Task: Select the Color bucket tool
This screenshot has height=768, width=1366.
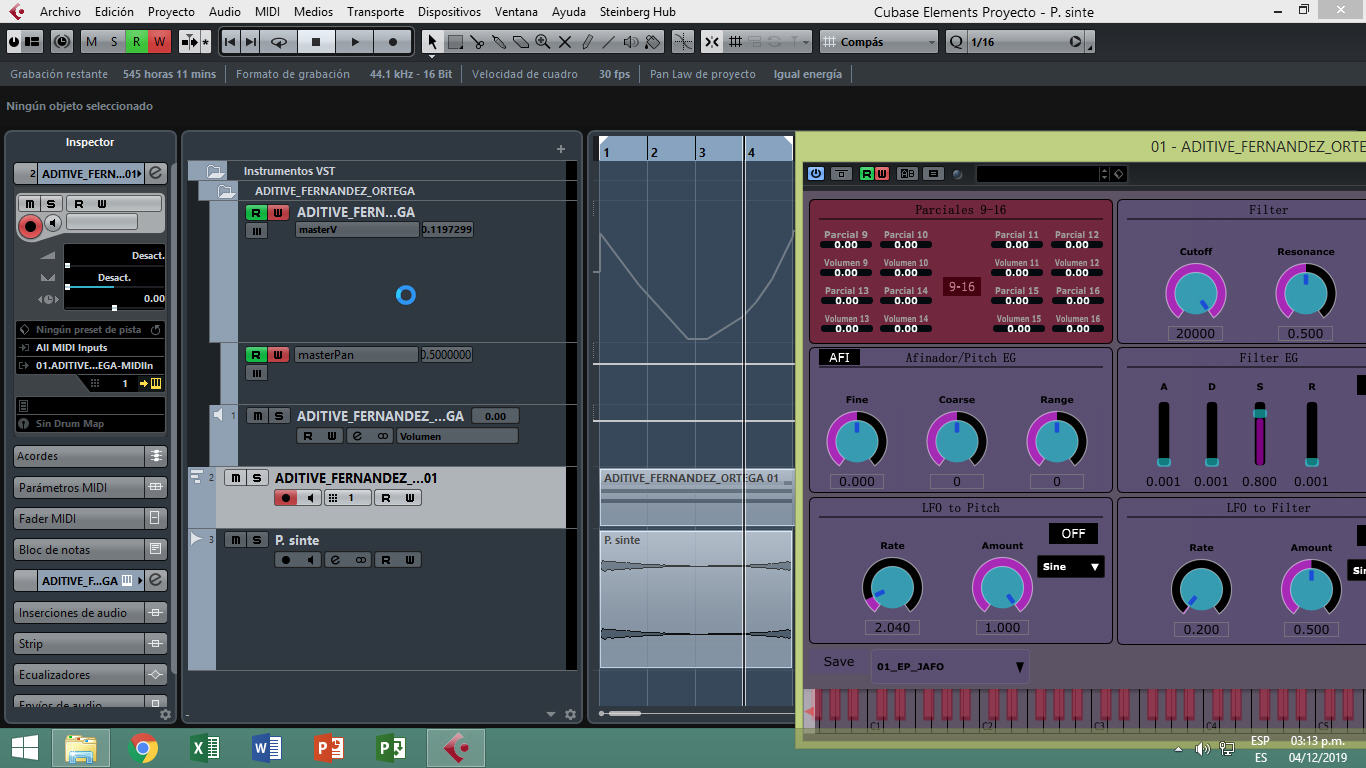Action: [653, 42]
